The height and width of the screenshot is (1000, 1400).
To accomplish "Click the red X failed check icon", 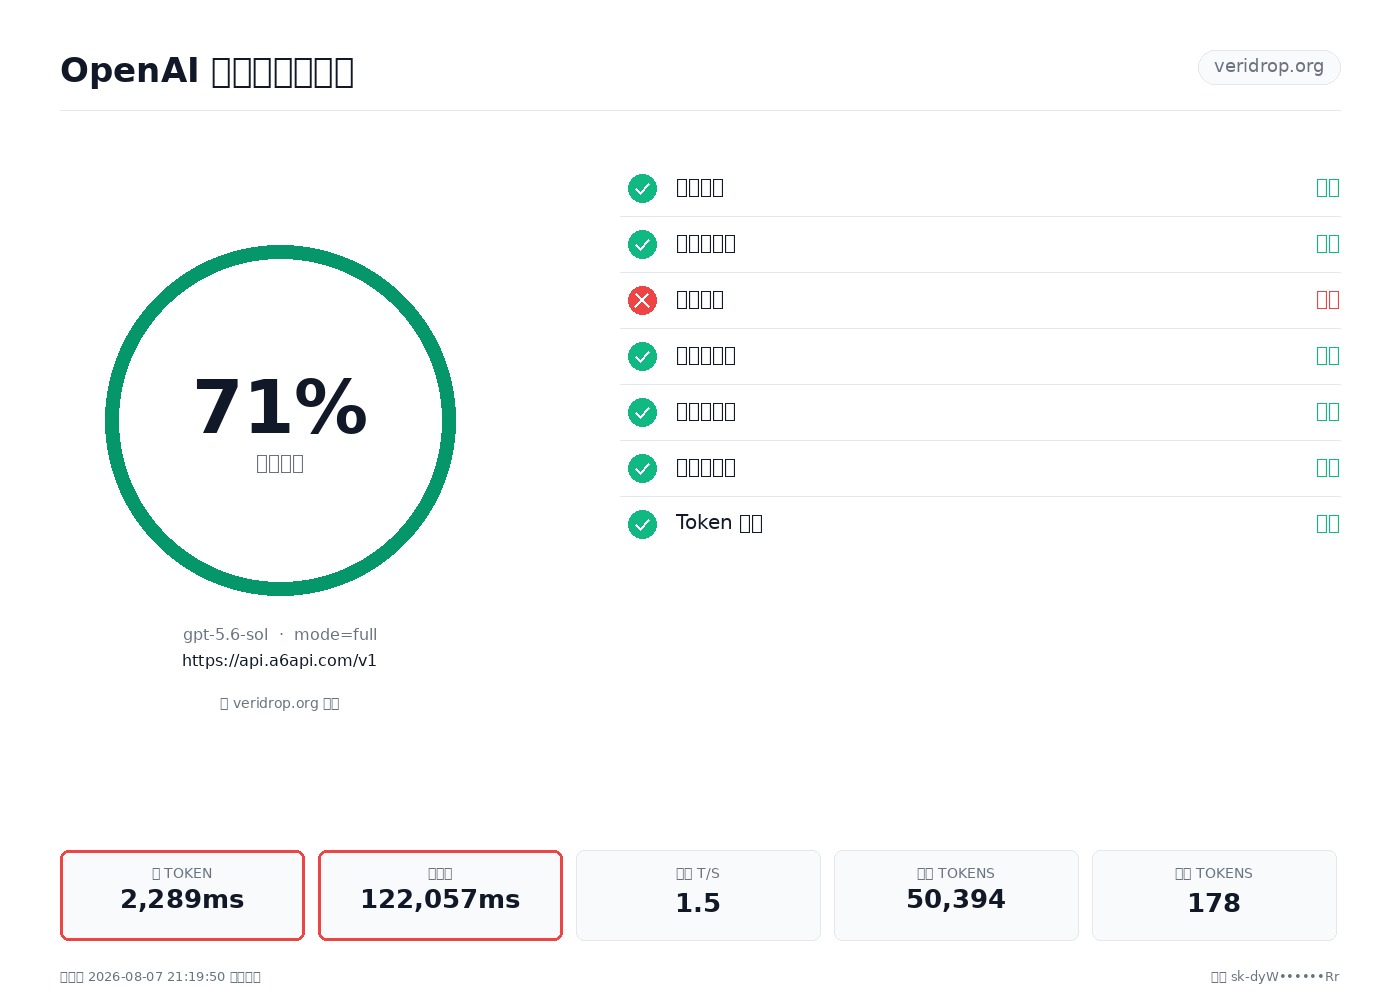I will (642, 300).
